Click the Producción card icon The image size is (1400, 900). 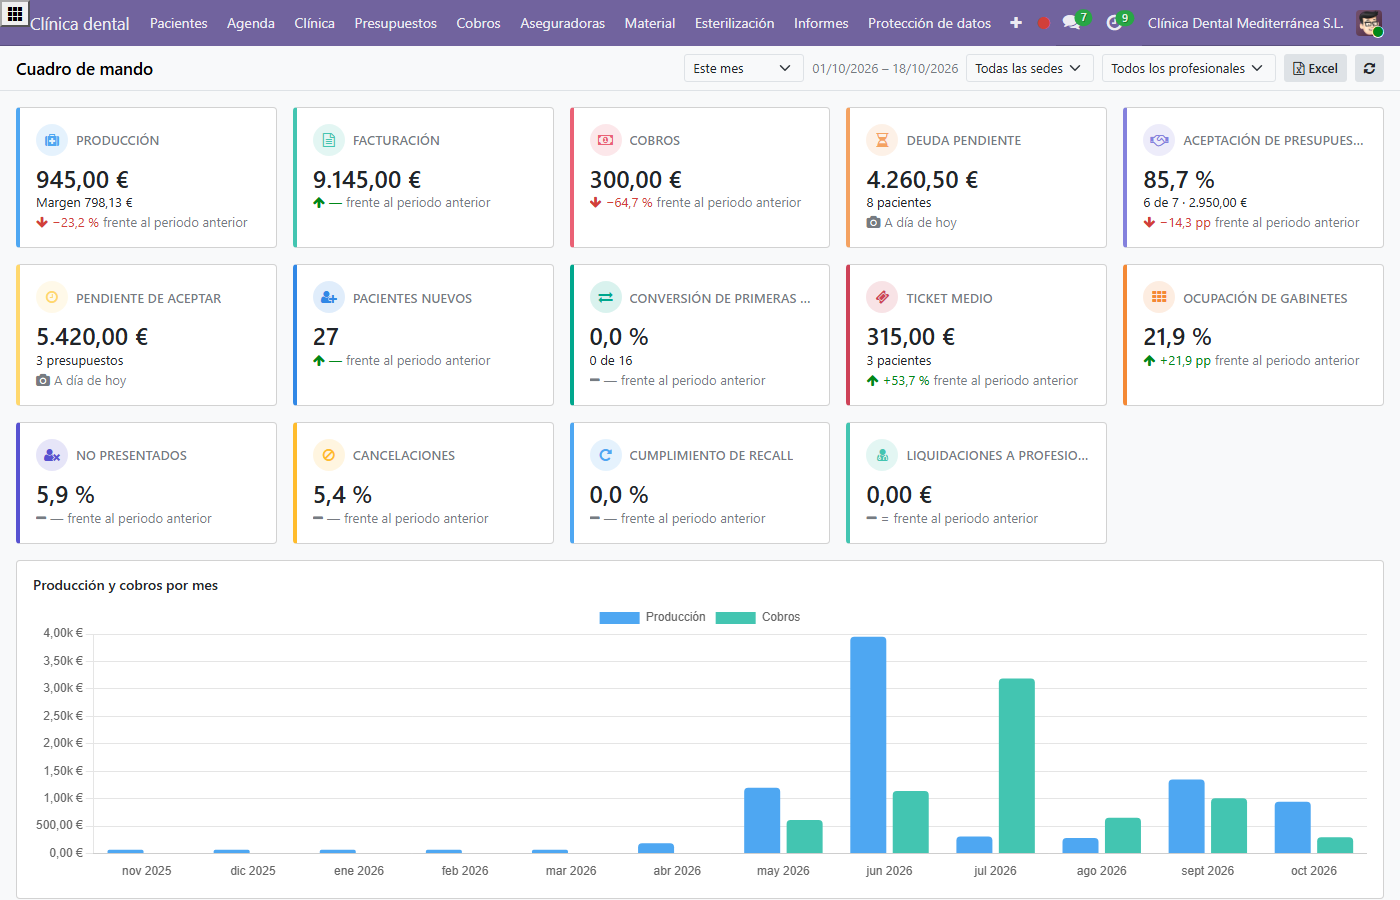point(52,140)
